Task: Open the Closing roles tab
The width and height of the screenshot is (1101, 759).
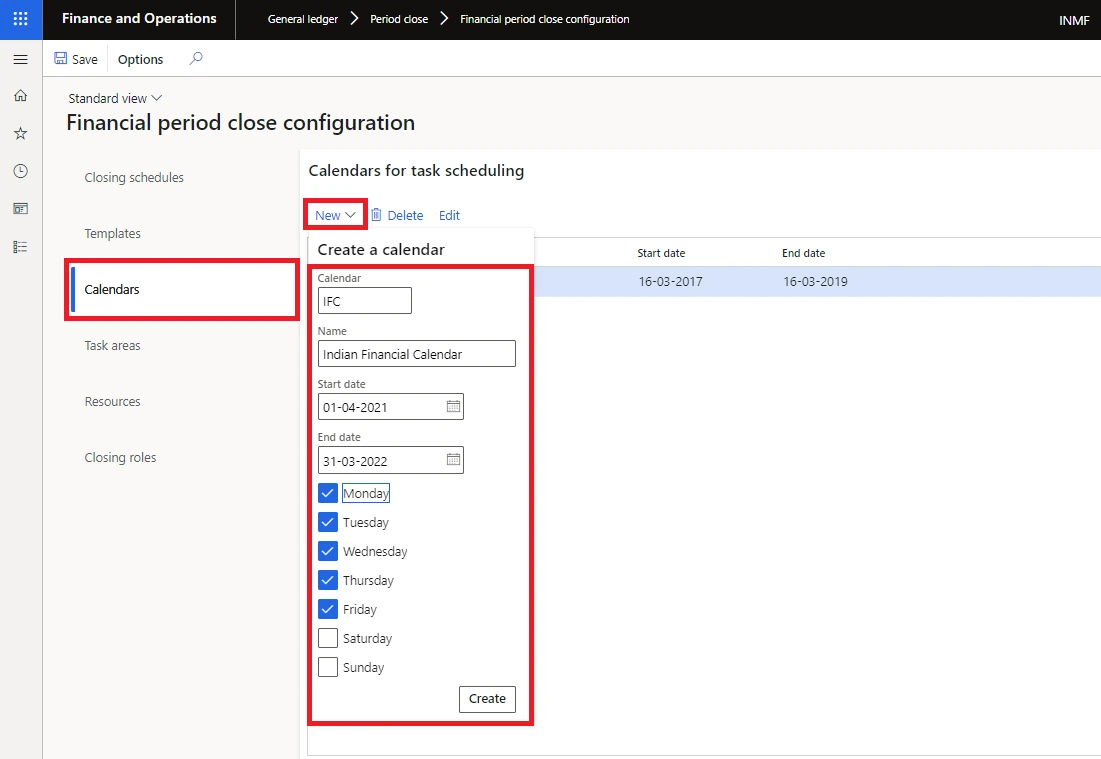Action: pos(120,458)
